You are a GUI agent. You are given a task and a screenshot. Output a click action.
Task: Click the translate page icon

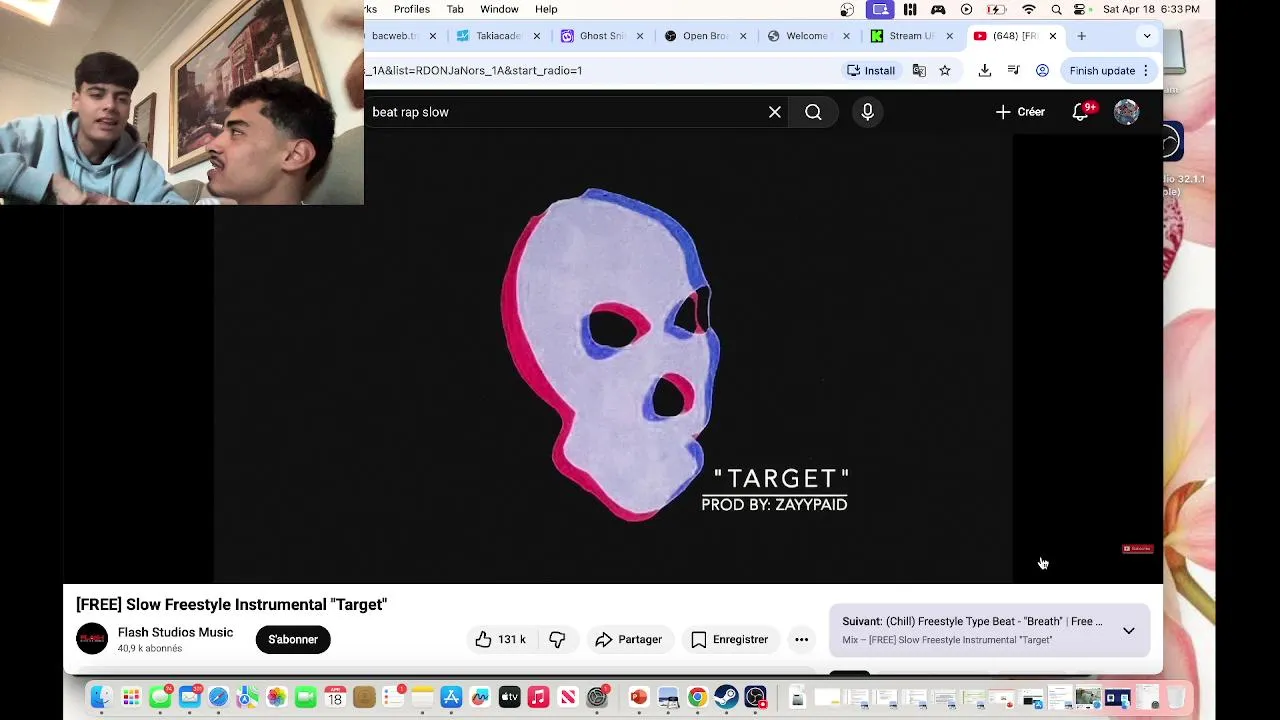[919, 70]
